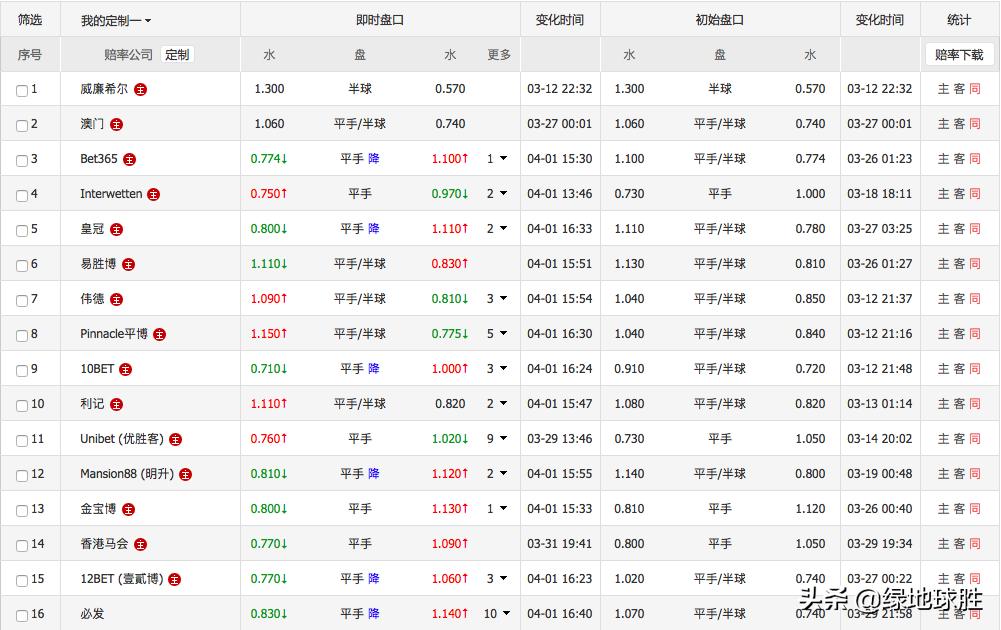Image resolution: width=1001 pixels, height=630 pixels.
Task: Select row 11 checkbox for Unibet
Action: point(22,440)
